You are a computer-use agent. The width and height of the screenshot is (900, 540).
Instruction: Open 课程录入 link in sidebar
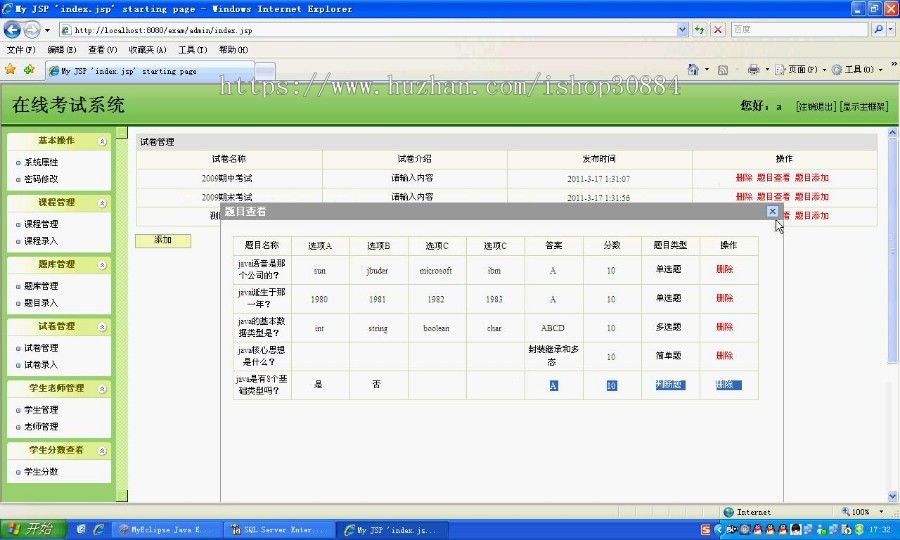(41, 241)
